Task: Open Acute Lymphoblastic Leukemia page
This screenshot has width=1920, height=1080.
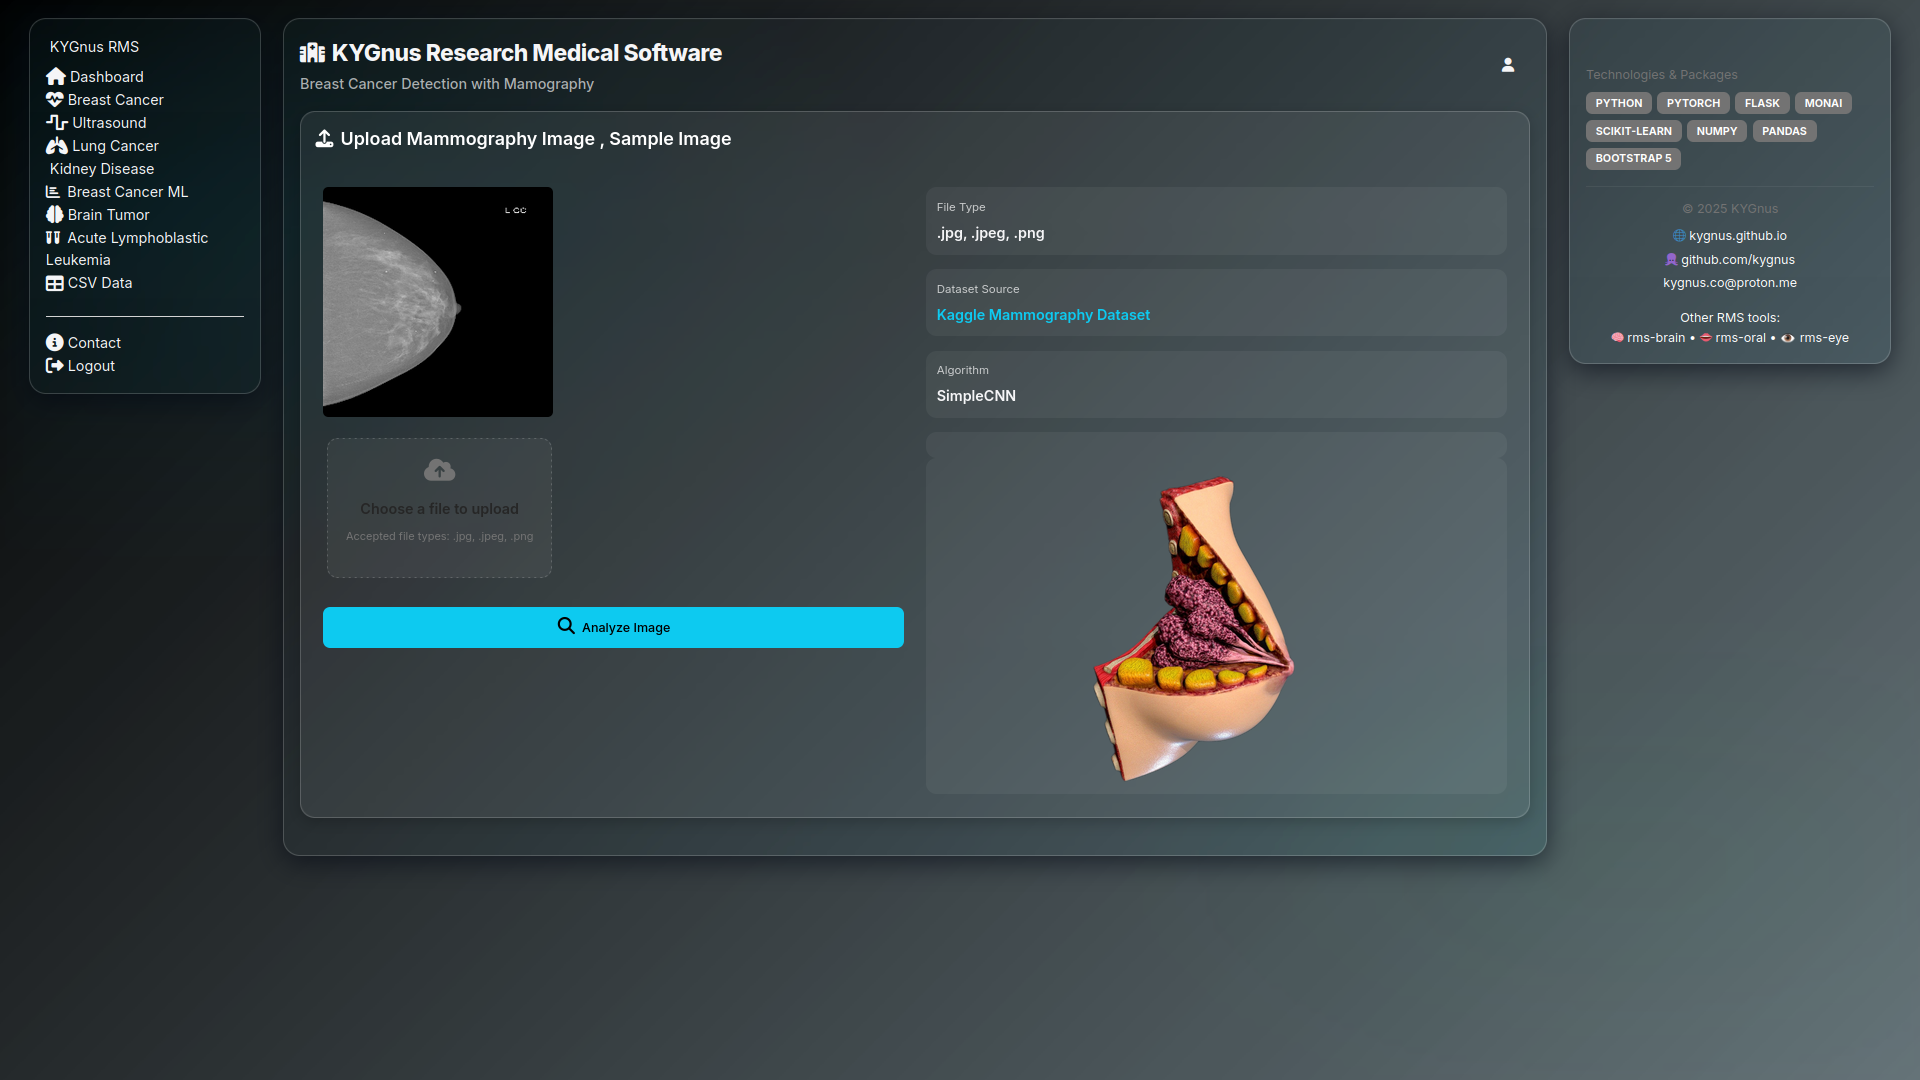Action: (137, 238)
